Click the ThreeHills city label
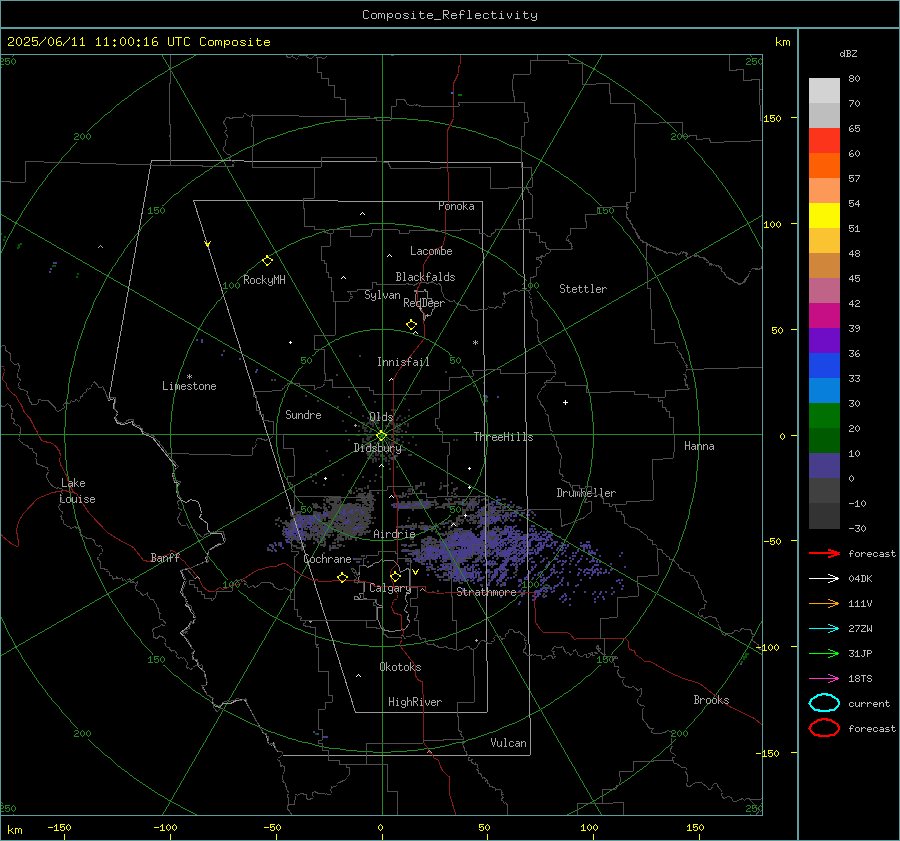This screenshot has width=900, height=841. [503, 437]
